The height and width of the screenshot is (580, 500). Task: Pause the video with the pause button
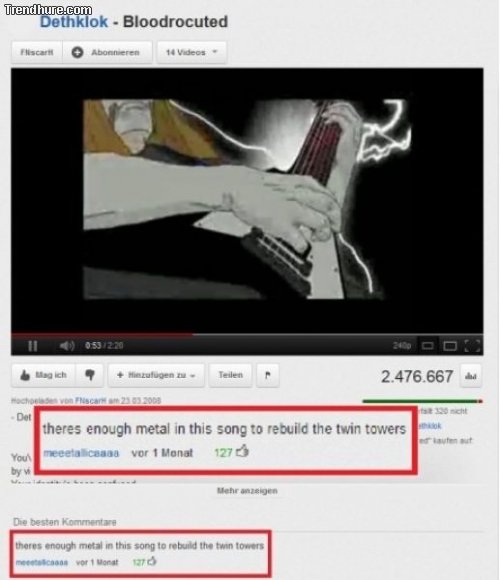pyautogui.click(x=33, y=346)
